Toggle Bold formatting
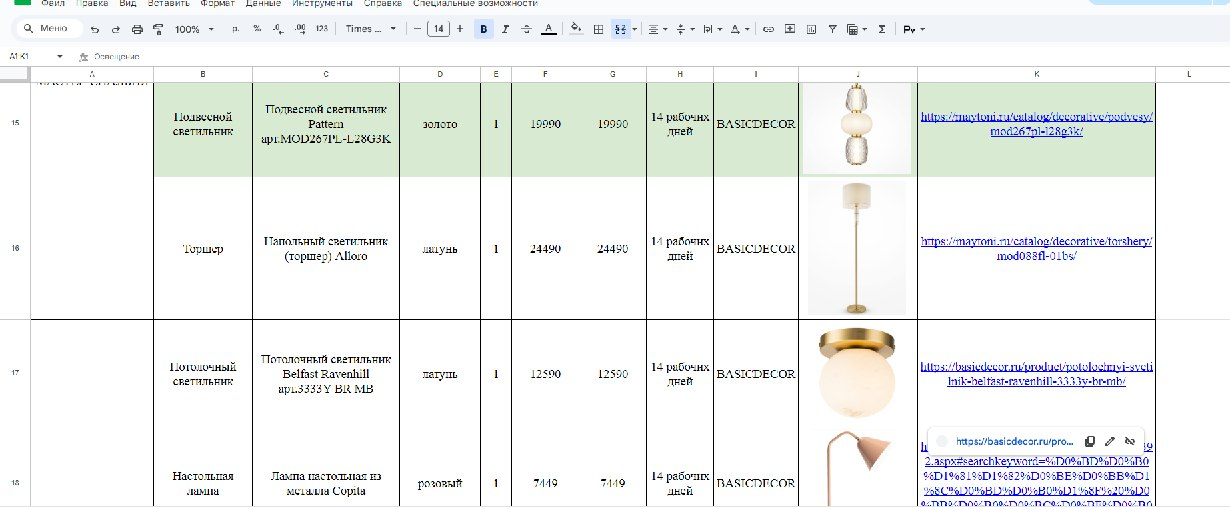 (x=484, y=30)
